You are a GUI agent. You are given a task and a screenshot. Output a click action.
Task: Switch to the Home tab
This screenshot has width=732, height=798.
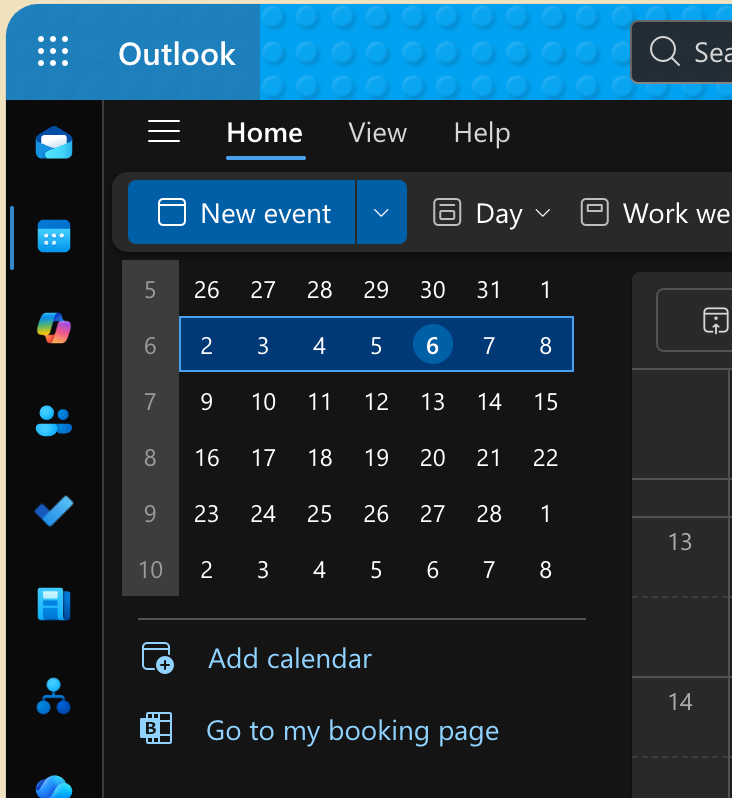[265, 133]
